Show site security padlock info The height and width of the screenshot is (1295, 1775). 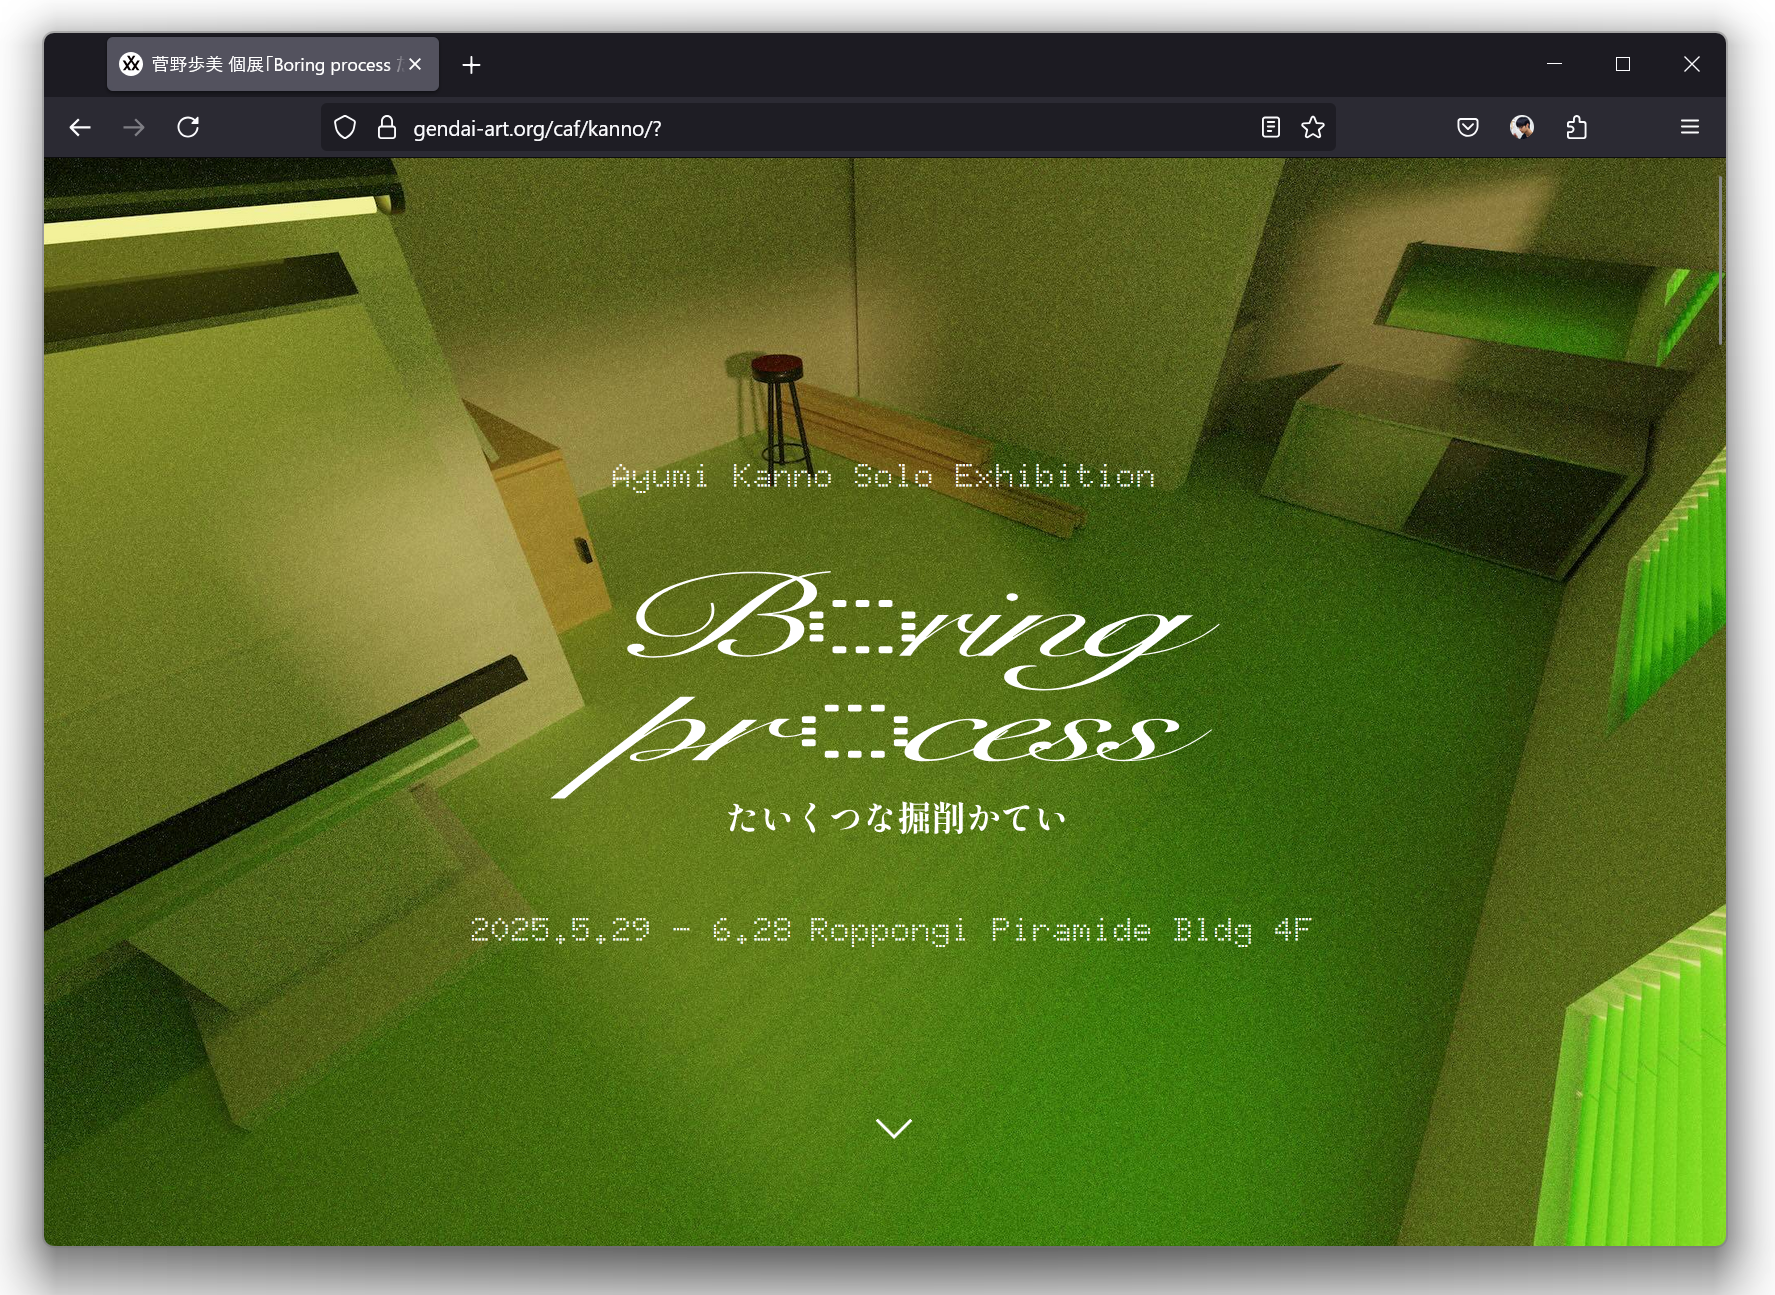tap(387, 127)
